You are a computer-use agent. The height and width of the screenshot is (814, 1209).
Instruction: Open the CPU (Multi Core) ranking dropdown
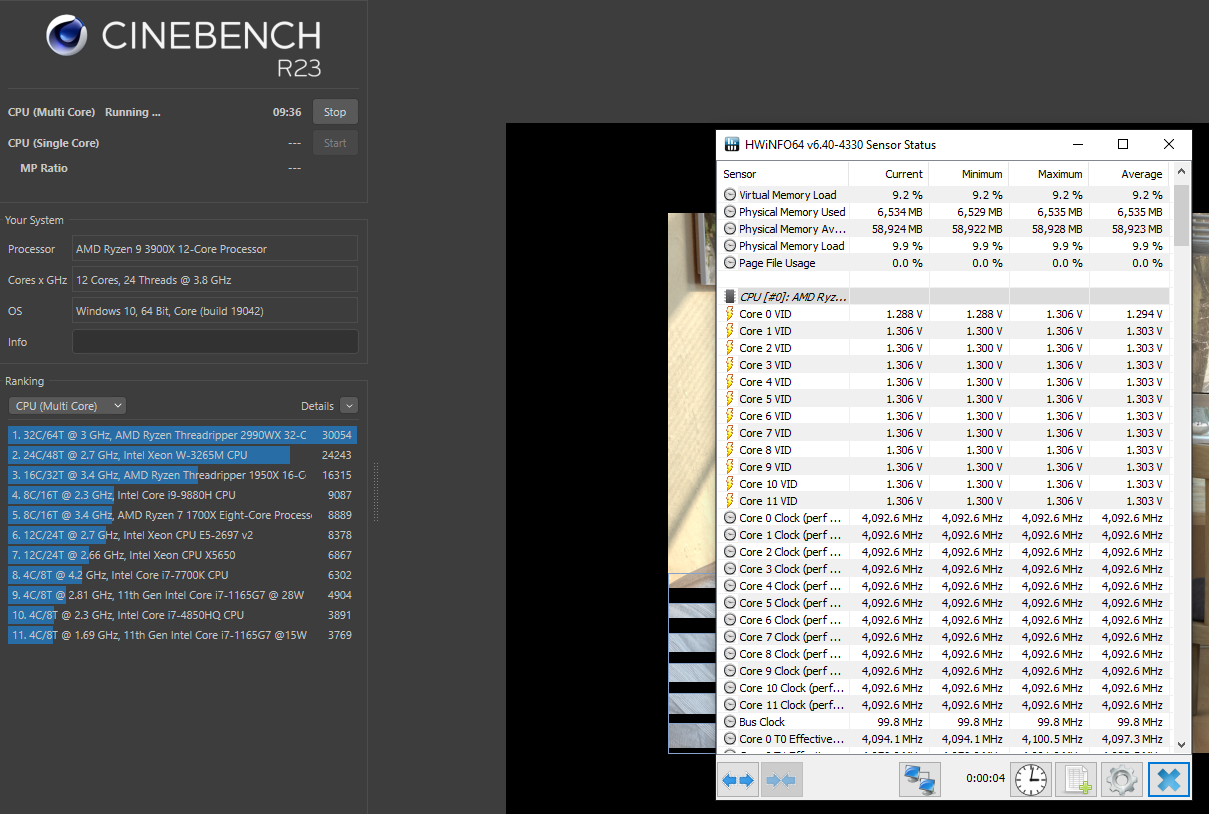pyautogui.click(x=67, y=406)
